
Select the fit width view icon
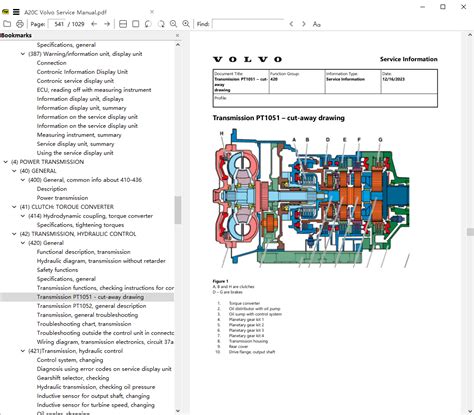[123, 24]
